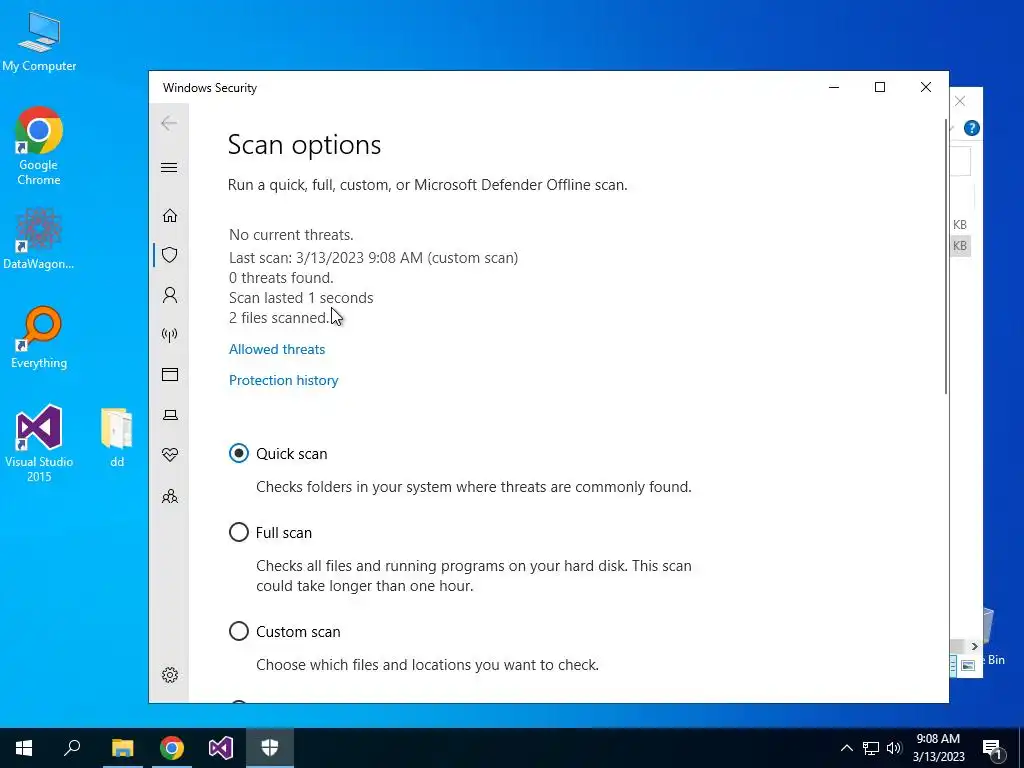The width and height of the screenshot is (1024, 768).
Task: Select the Full scan radio button
Action: [239, 532]
